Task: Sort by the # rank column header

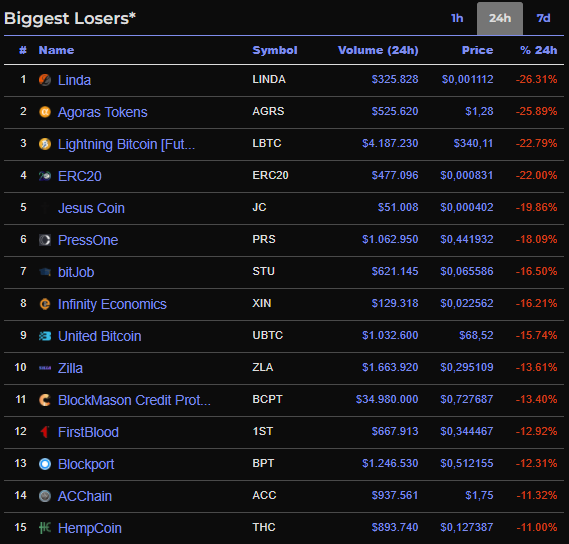Action: (x=23, y=50)
